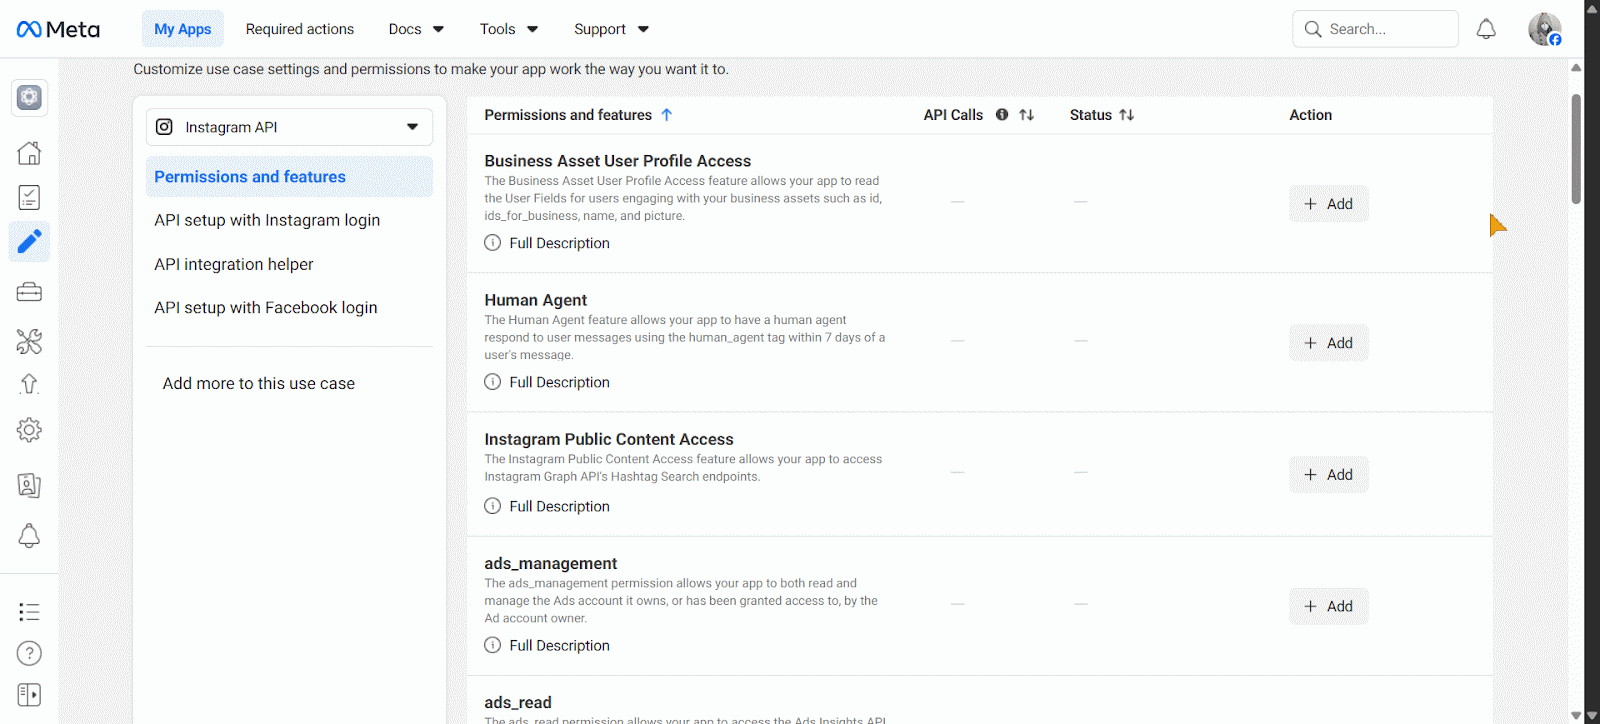
Task: Click the upward arrow Publish icon
Action: coord(29,384)
